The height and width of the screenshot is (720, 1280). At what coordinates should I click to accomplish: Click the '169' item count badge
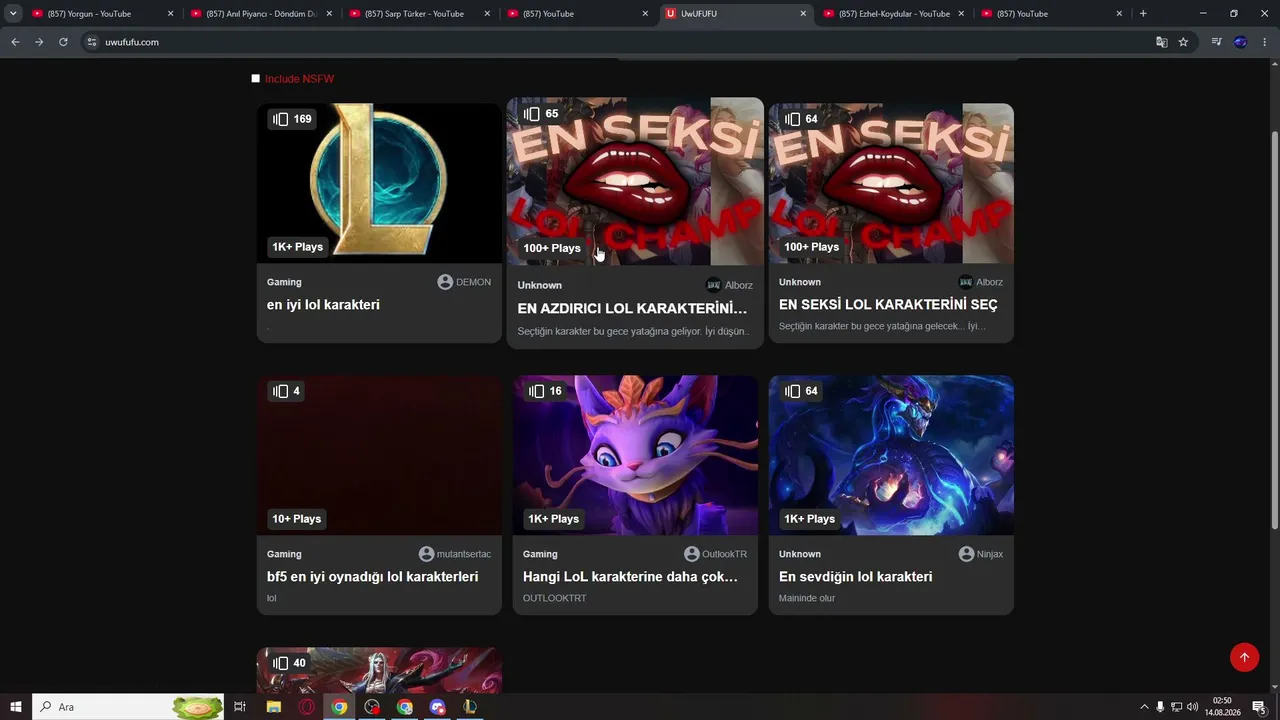point(292,119)
